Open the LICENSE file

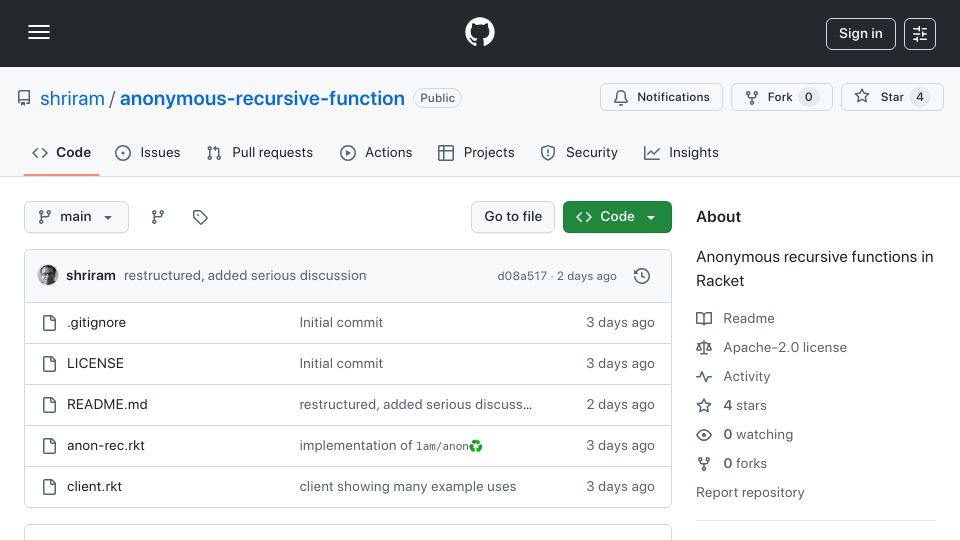(x=95, y=364)
